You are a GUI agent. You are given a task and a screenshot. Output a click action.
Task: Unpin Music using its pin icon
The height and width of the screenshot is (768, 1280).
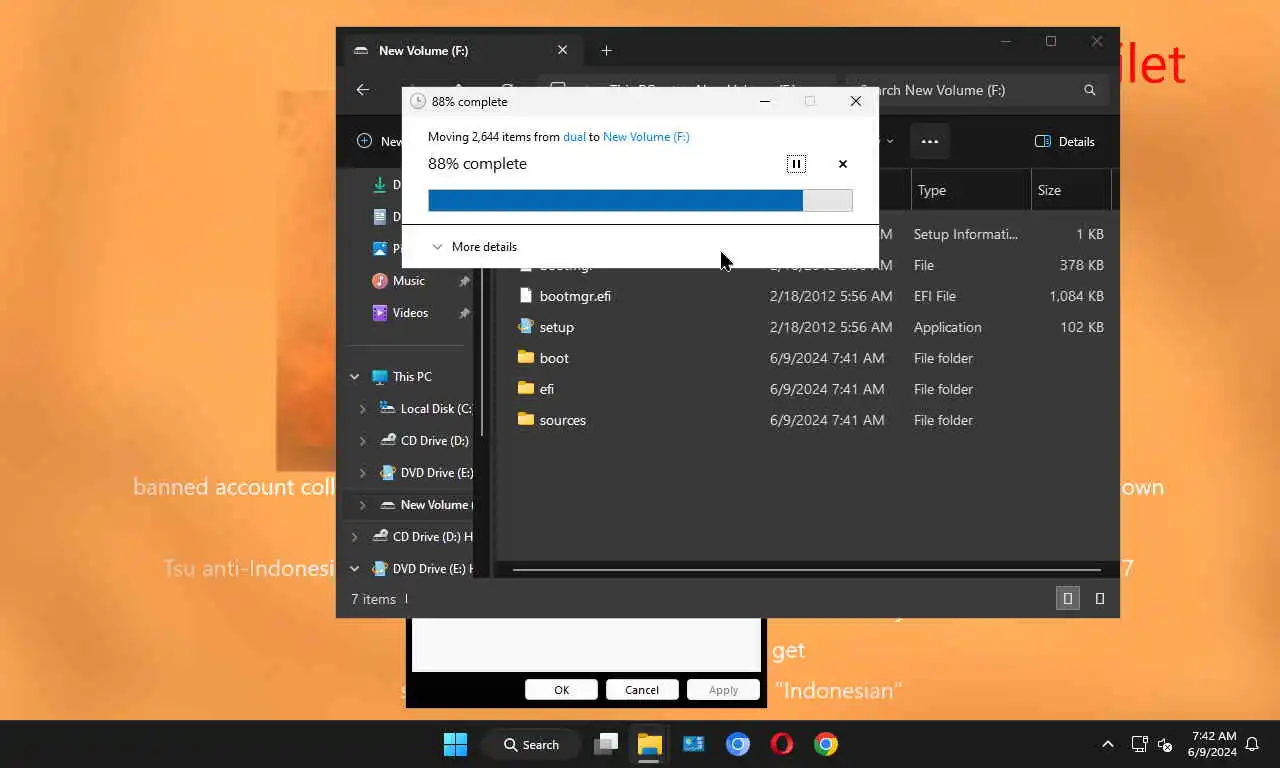pos(464,282)
